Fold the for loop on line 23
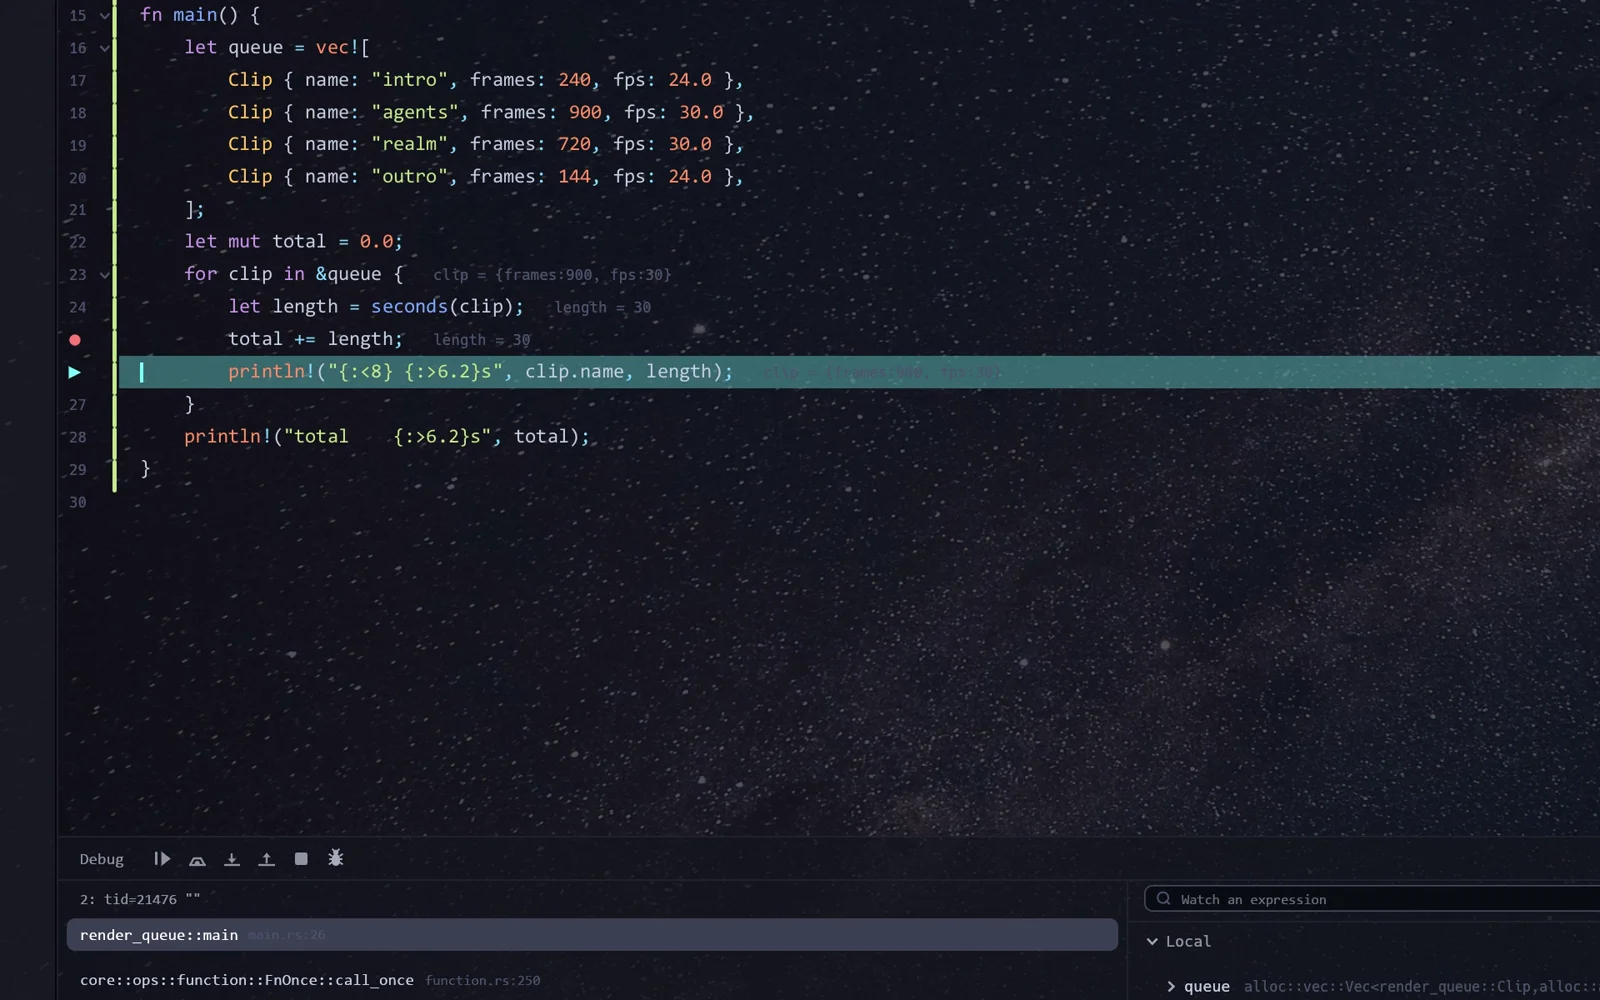Screen dimensions: 1600x1000 pos(104,275)
